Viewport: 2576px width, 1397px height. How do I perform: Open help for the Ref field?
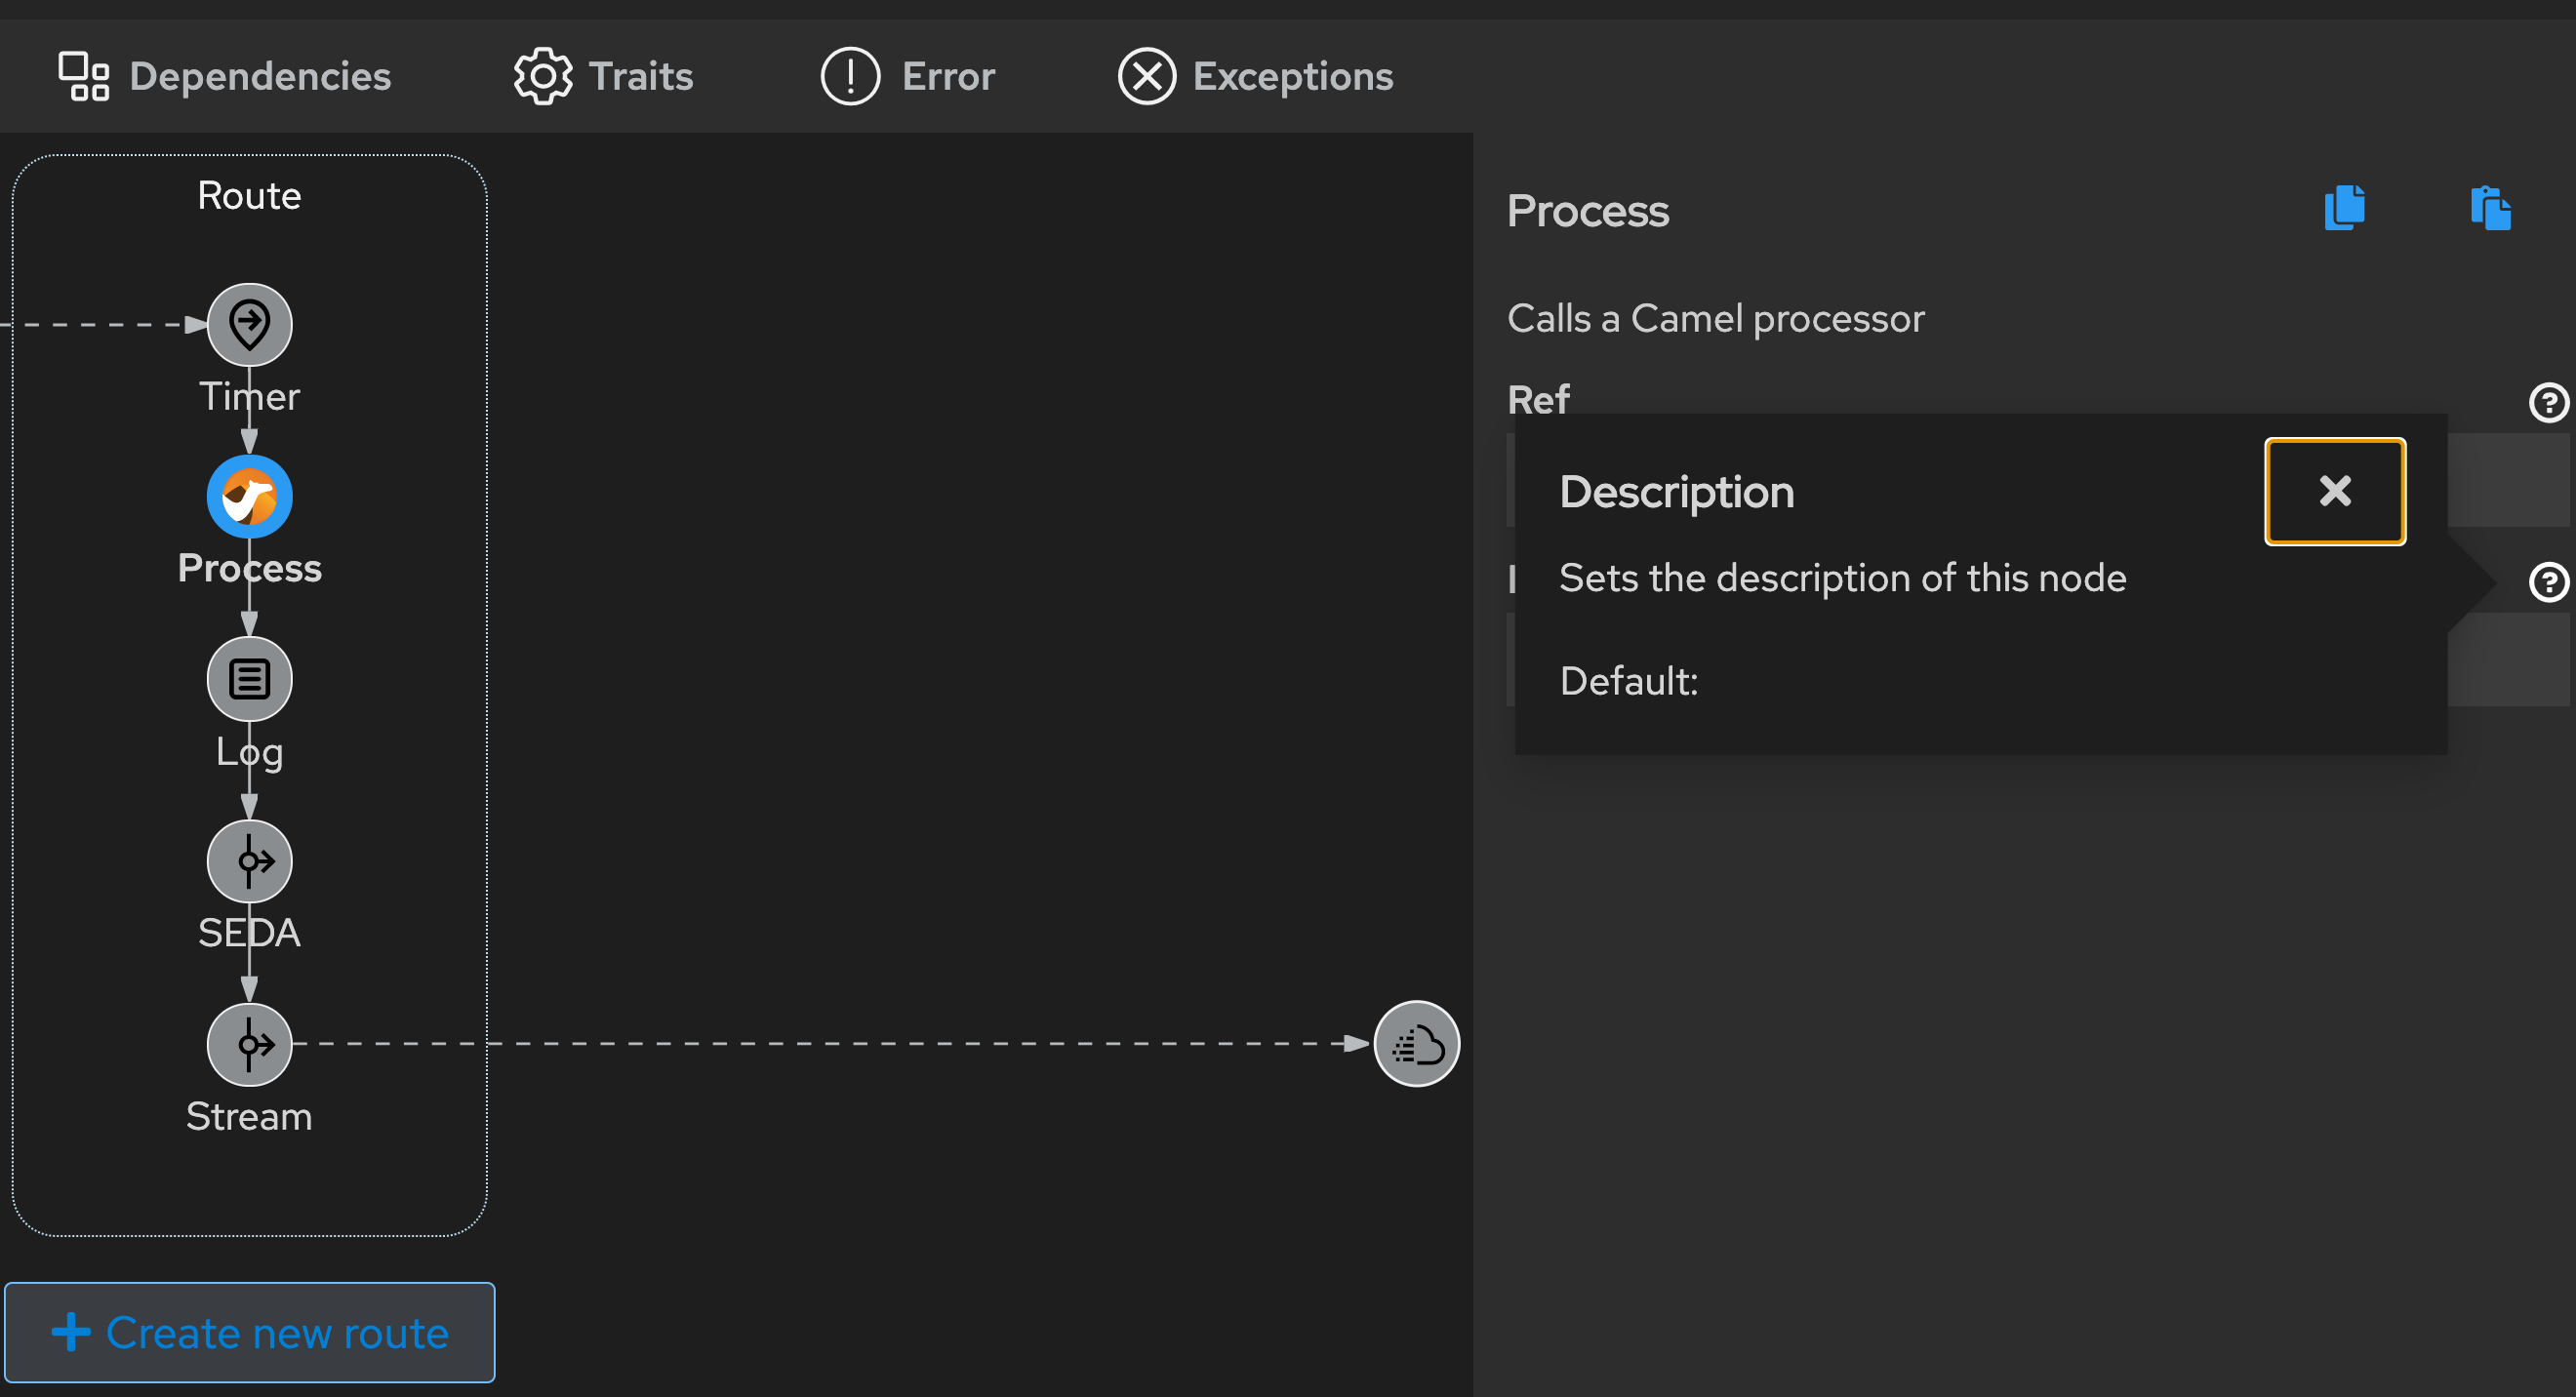[x=2548, y=403]
